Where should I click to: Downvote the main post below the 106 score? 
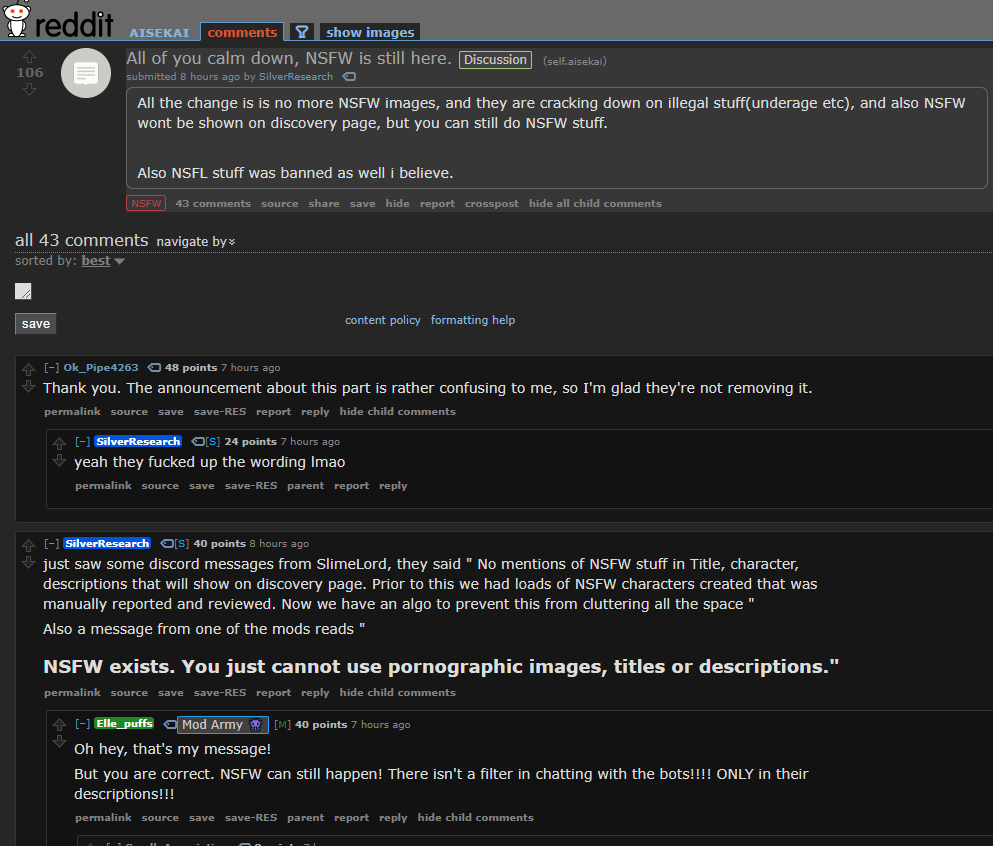tap(29, 89)
